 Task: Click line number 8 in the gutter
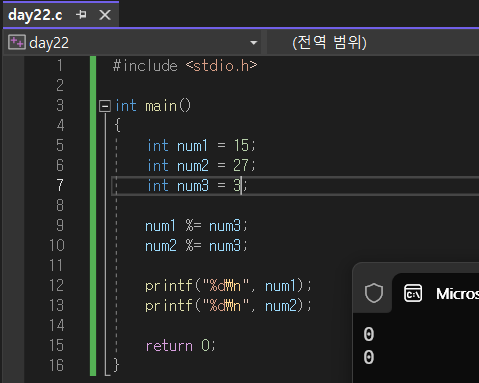click(x=60, y=205)
